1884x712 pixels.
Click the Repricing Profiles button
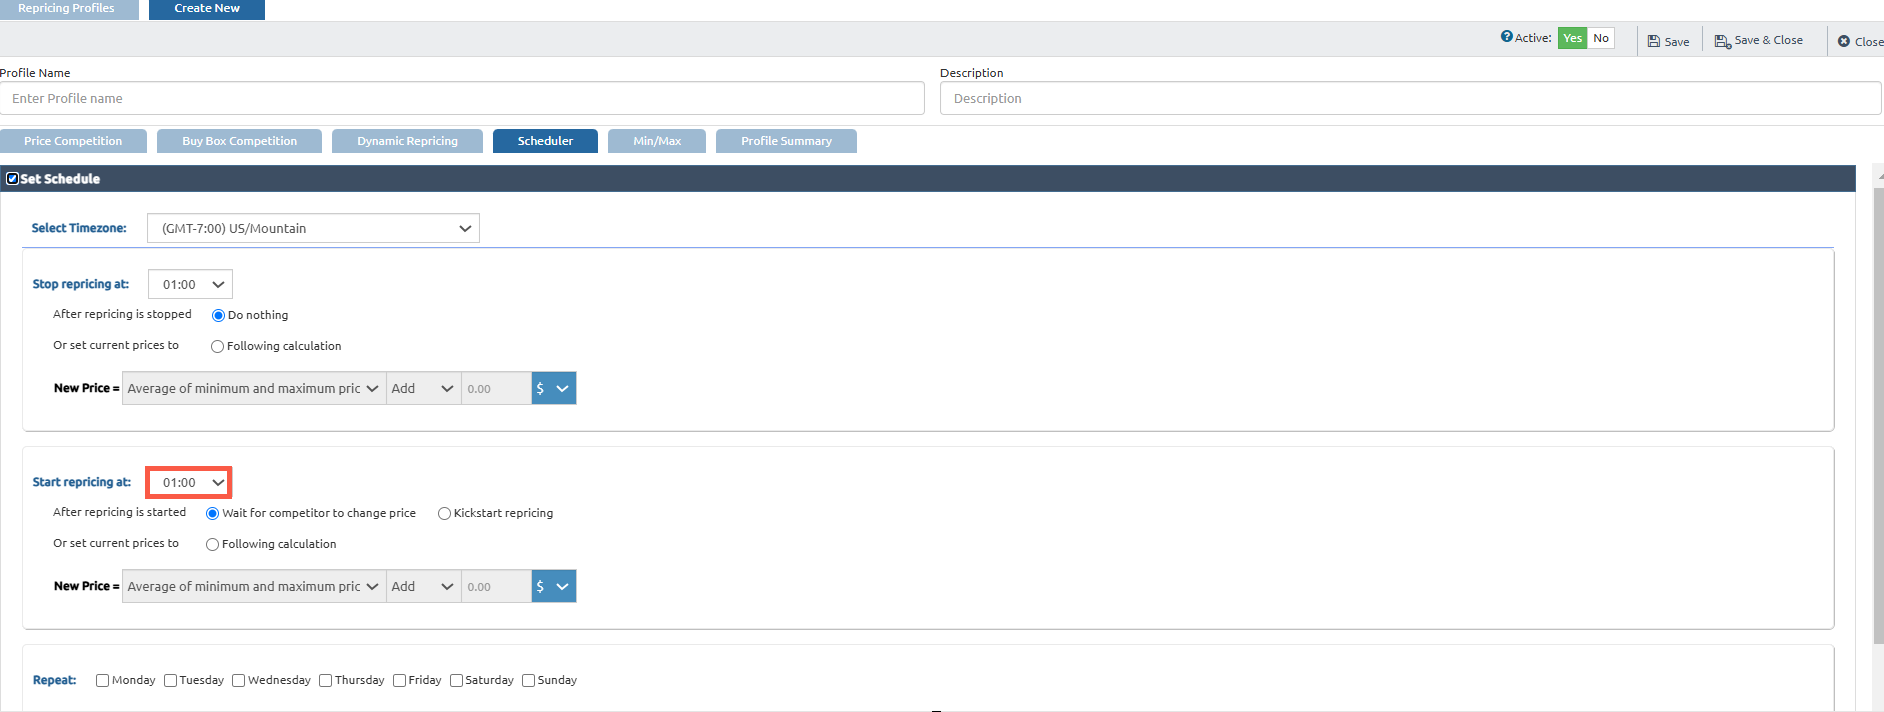66,9
